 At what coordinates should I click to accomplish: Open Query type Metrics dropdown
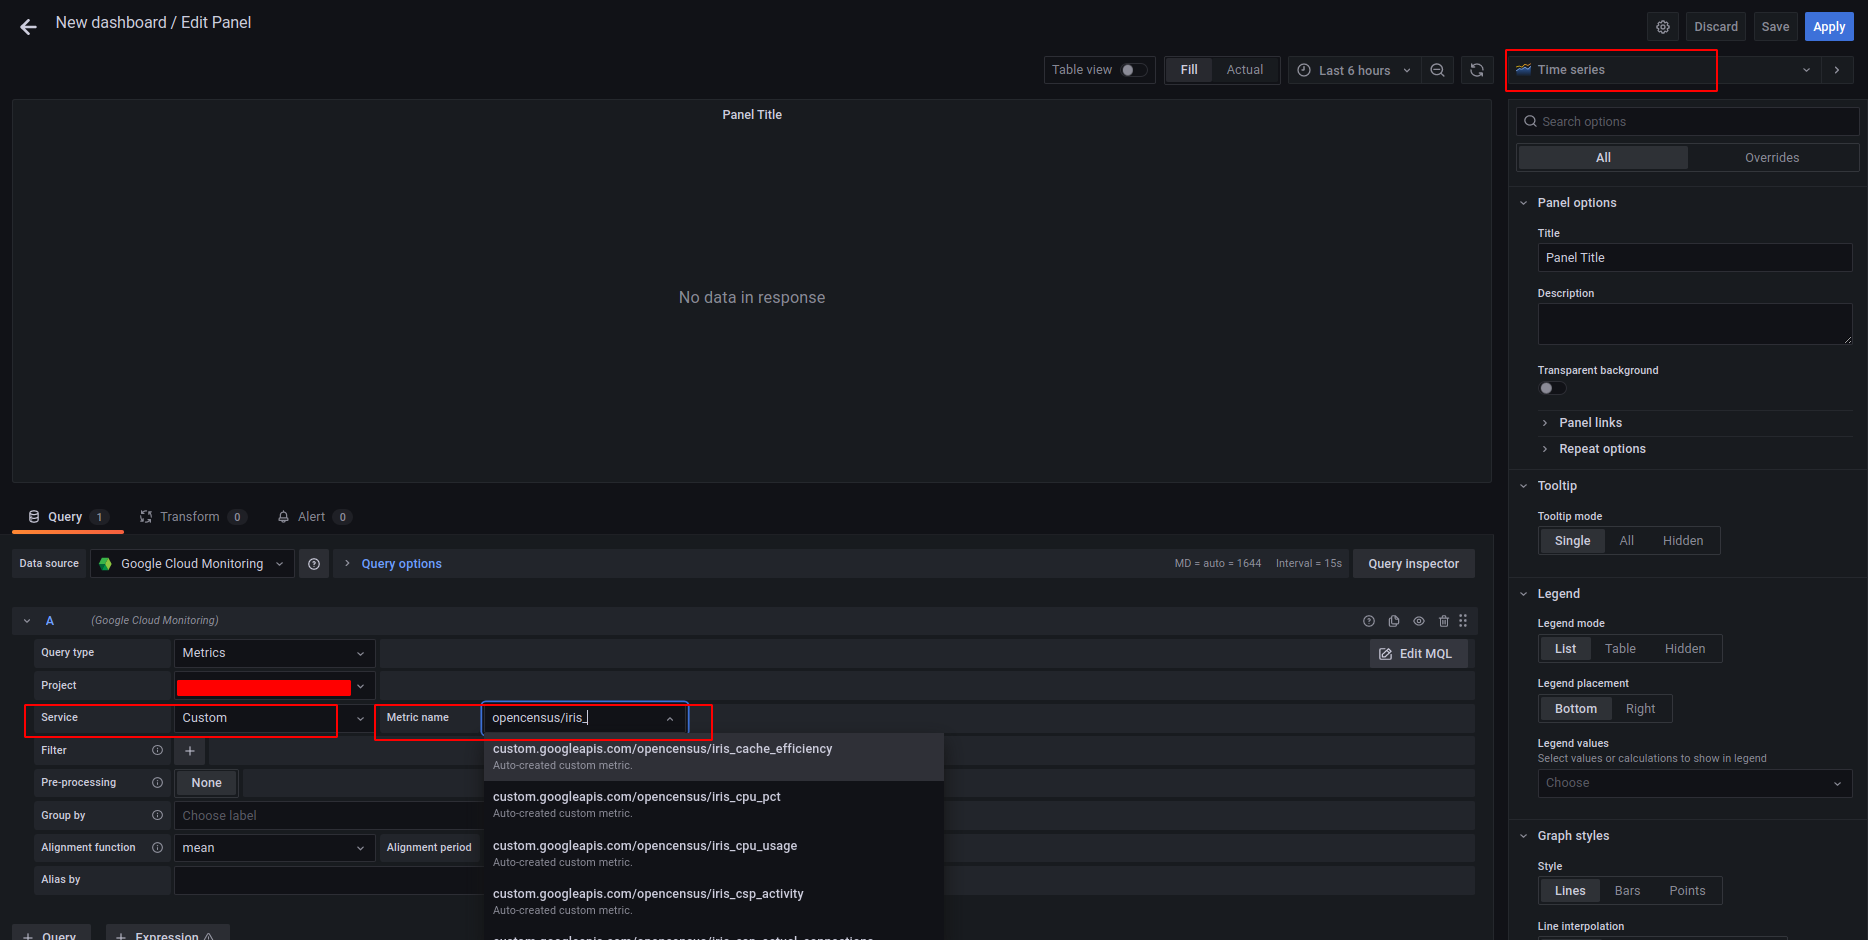tap(274, 653)
